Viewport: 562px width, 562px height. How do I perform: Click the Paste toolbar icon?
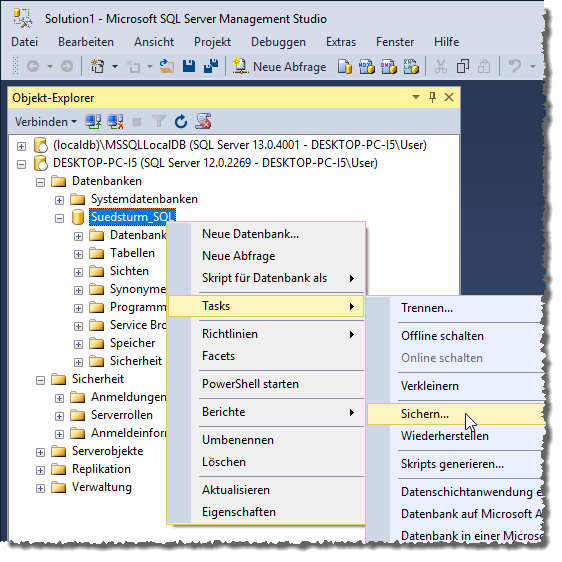tap(484, 67)
